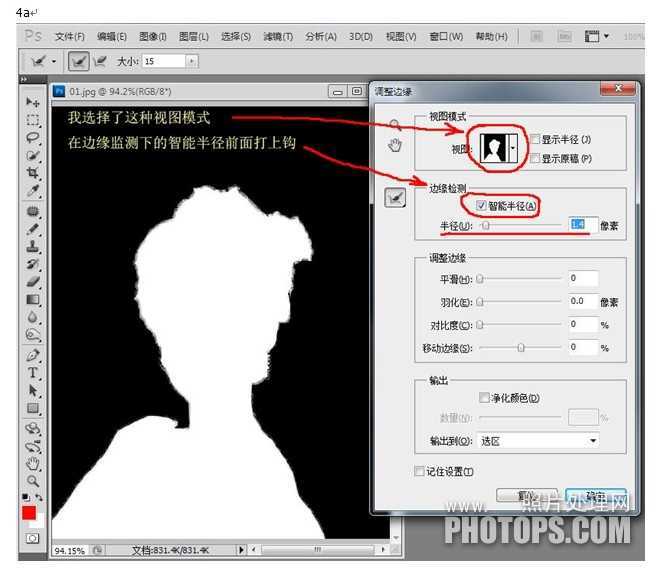Open 输出到(O) dropdown showing 选区
This screenshot has height=575, width=659.
[x=538, y=441]
